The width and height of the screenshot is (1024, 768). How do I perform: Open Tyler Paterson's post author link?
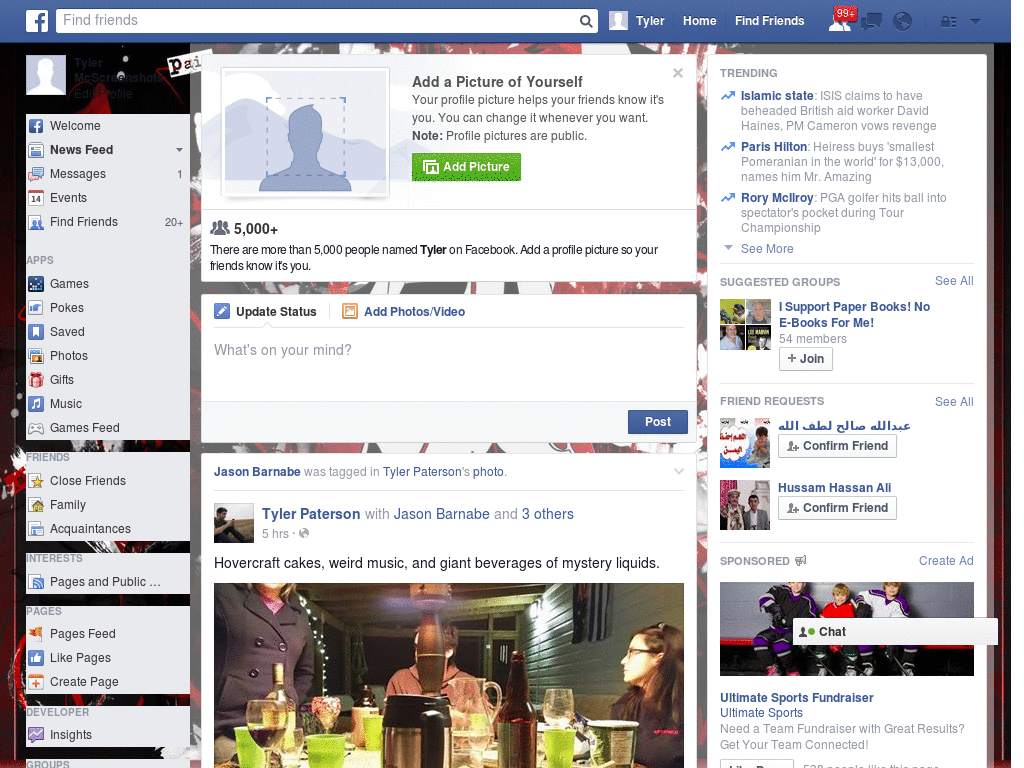[311, 514]
